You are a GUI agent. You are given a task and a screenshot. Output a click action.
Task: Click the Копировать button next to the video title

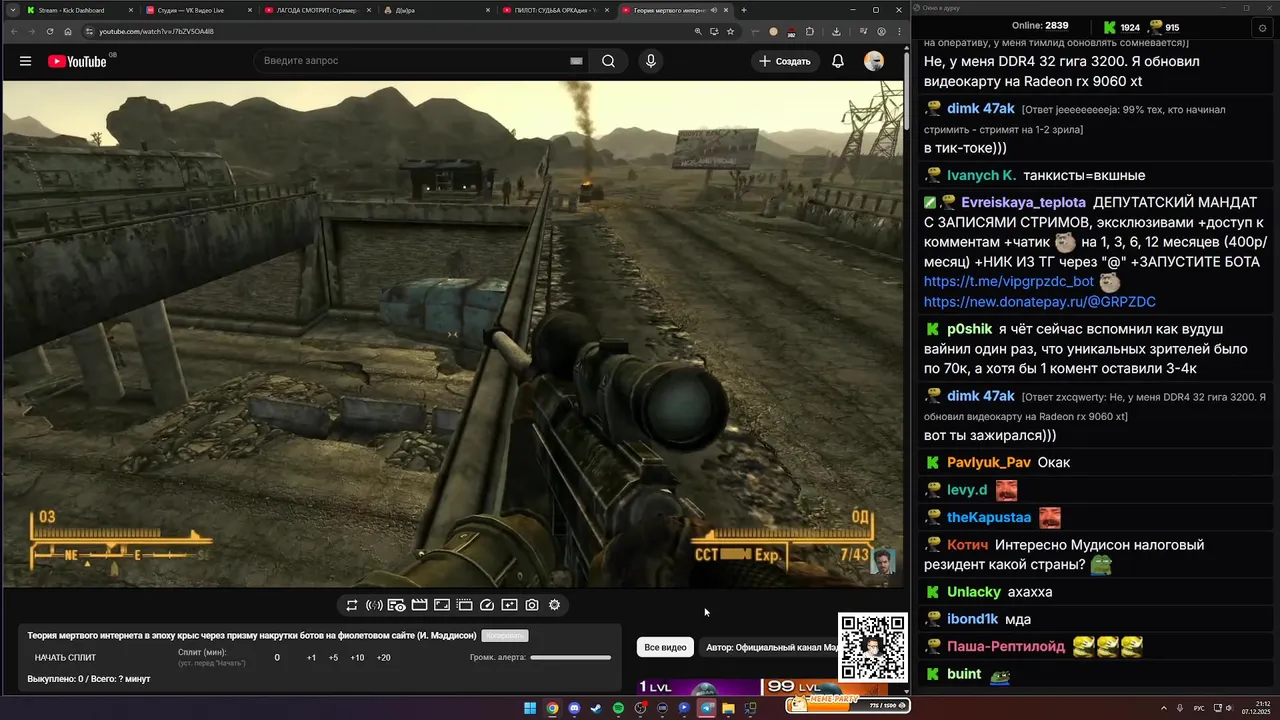pyautogui.click(x=504, y=635)
